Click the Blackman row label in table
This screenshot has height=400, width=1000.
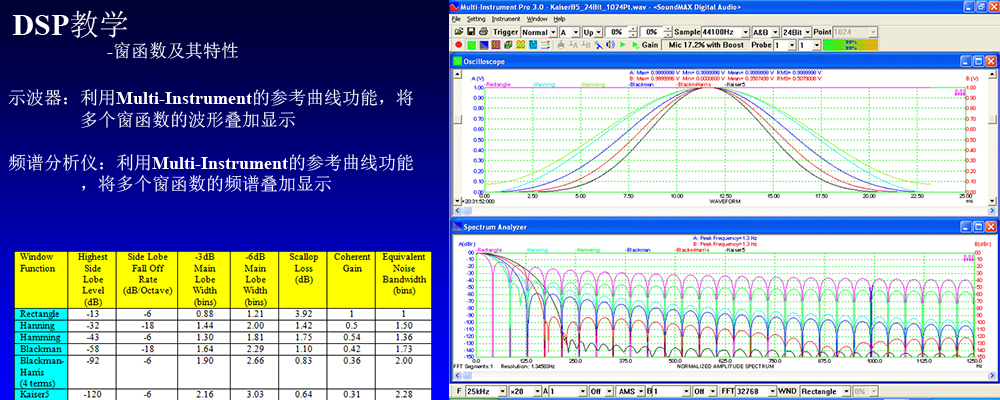tap(40, 350)
